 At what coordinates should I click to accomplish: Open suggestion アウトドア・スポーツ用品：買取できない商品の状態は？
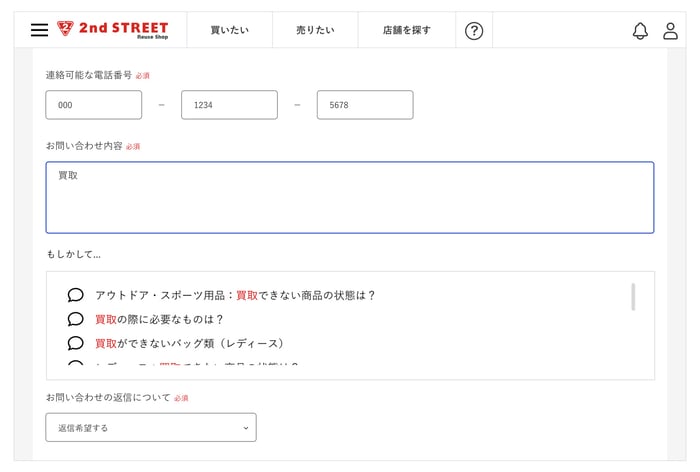(x=235, y=295)
